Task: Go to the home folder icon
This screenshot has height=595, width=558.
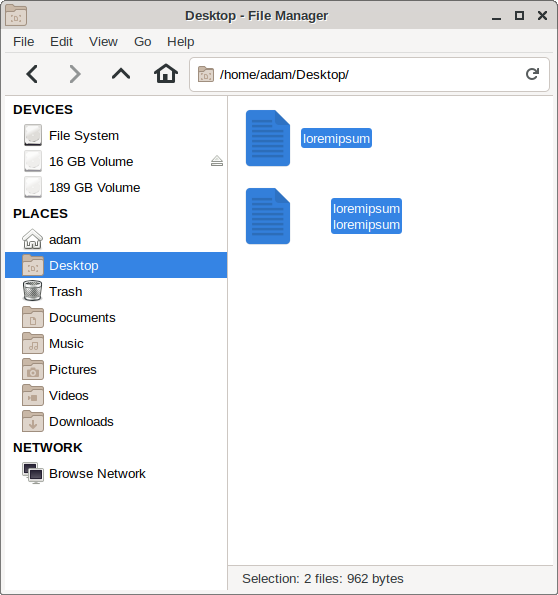Action: [x=166, y=74]
